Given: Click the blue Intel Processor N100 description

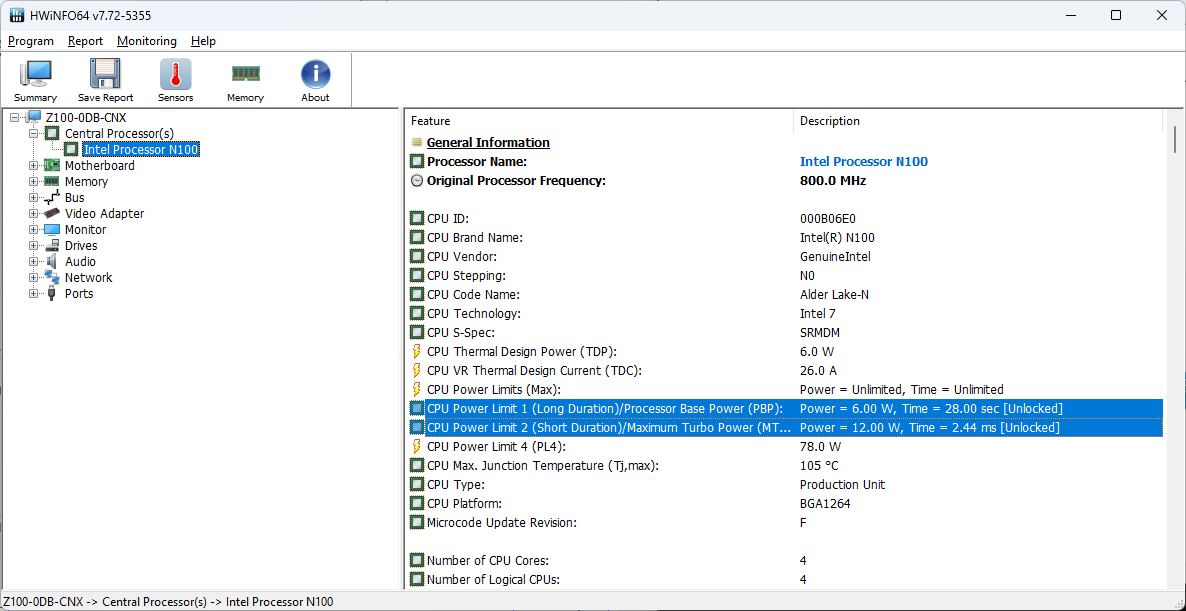Looking at the screenshot, I should point(864,161).
